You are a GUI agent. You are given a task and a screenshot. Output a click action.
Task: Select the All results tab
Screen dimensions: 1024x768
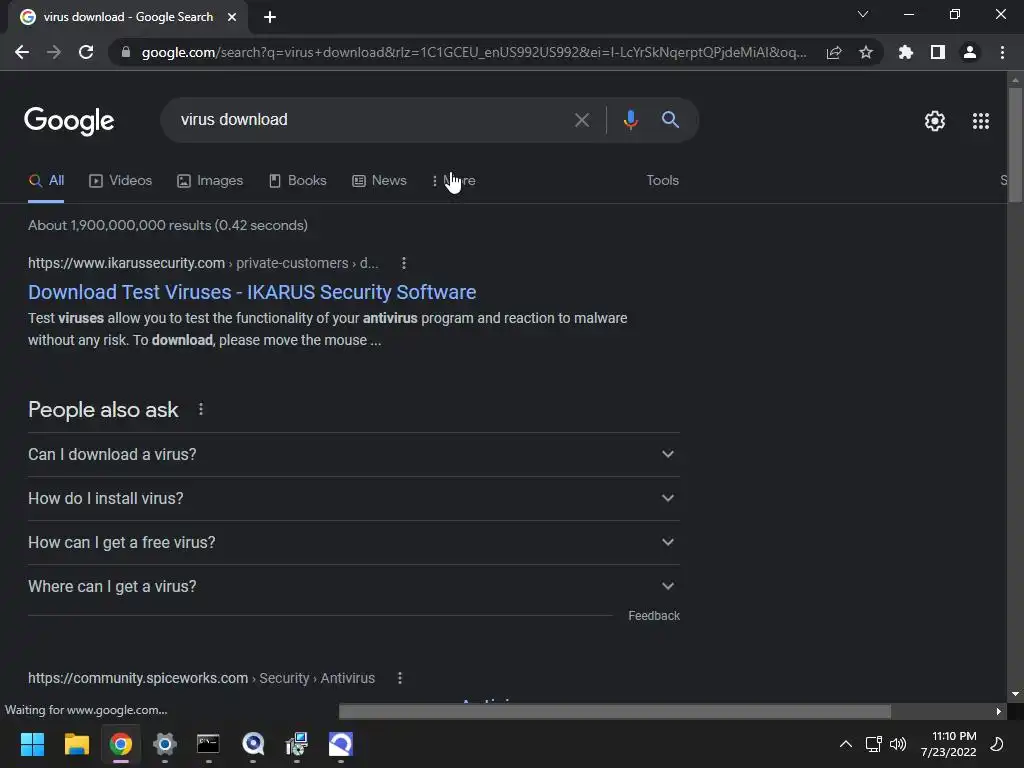click(x=46, y=181)
